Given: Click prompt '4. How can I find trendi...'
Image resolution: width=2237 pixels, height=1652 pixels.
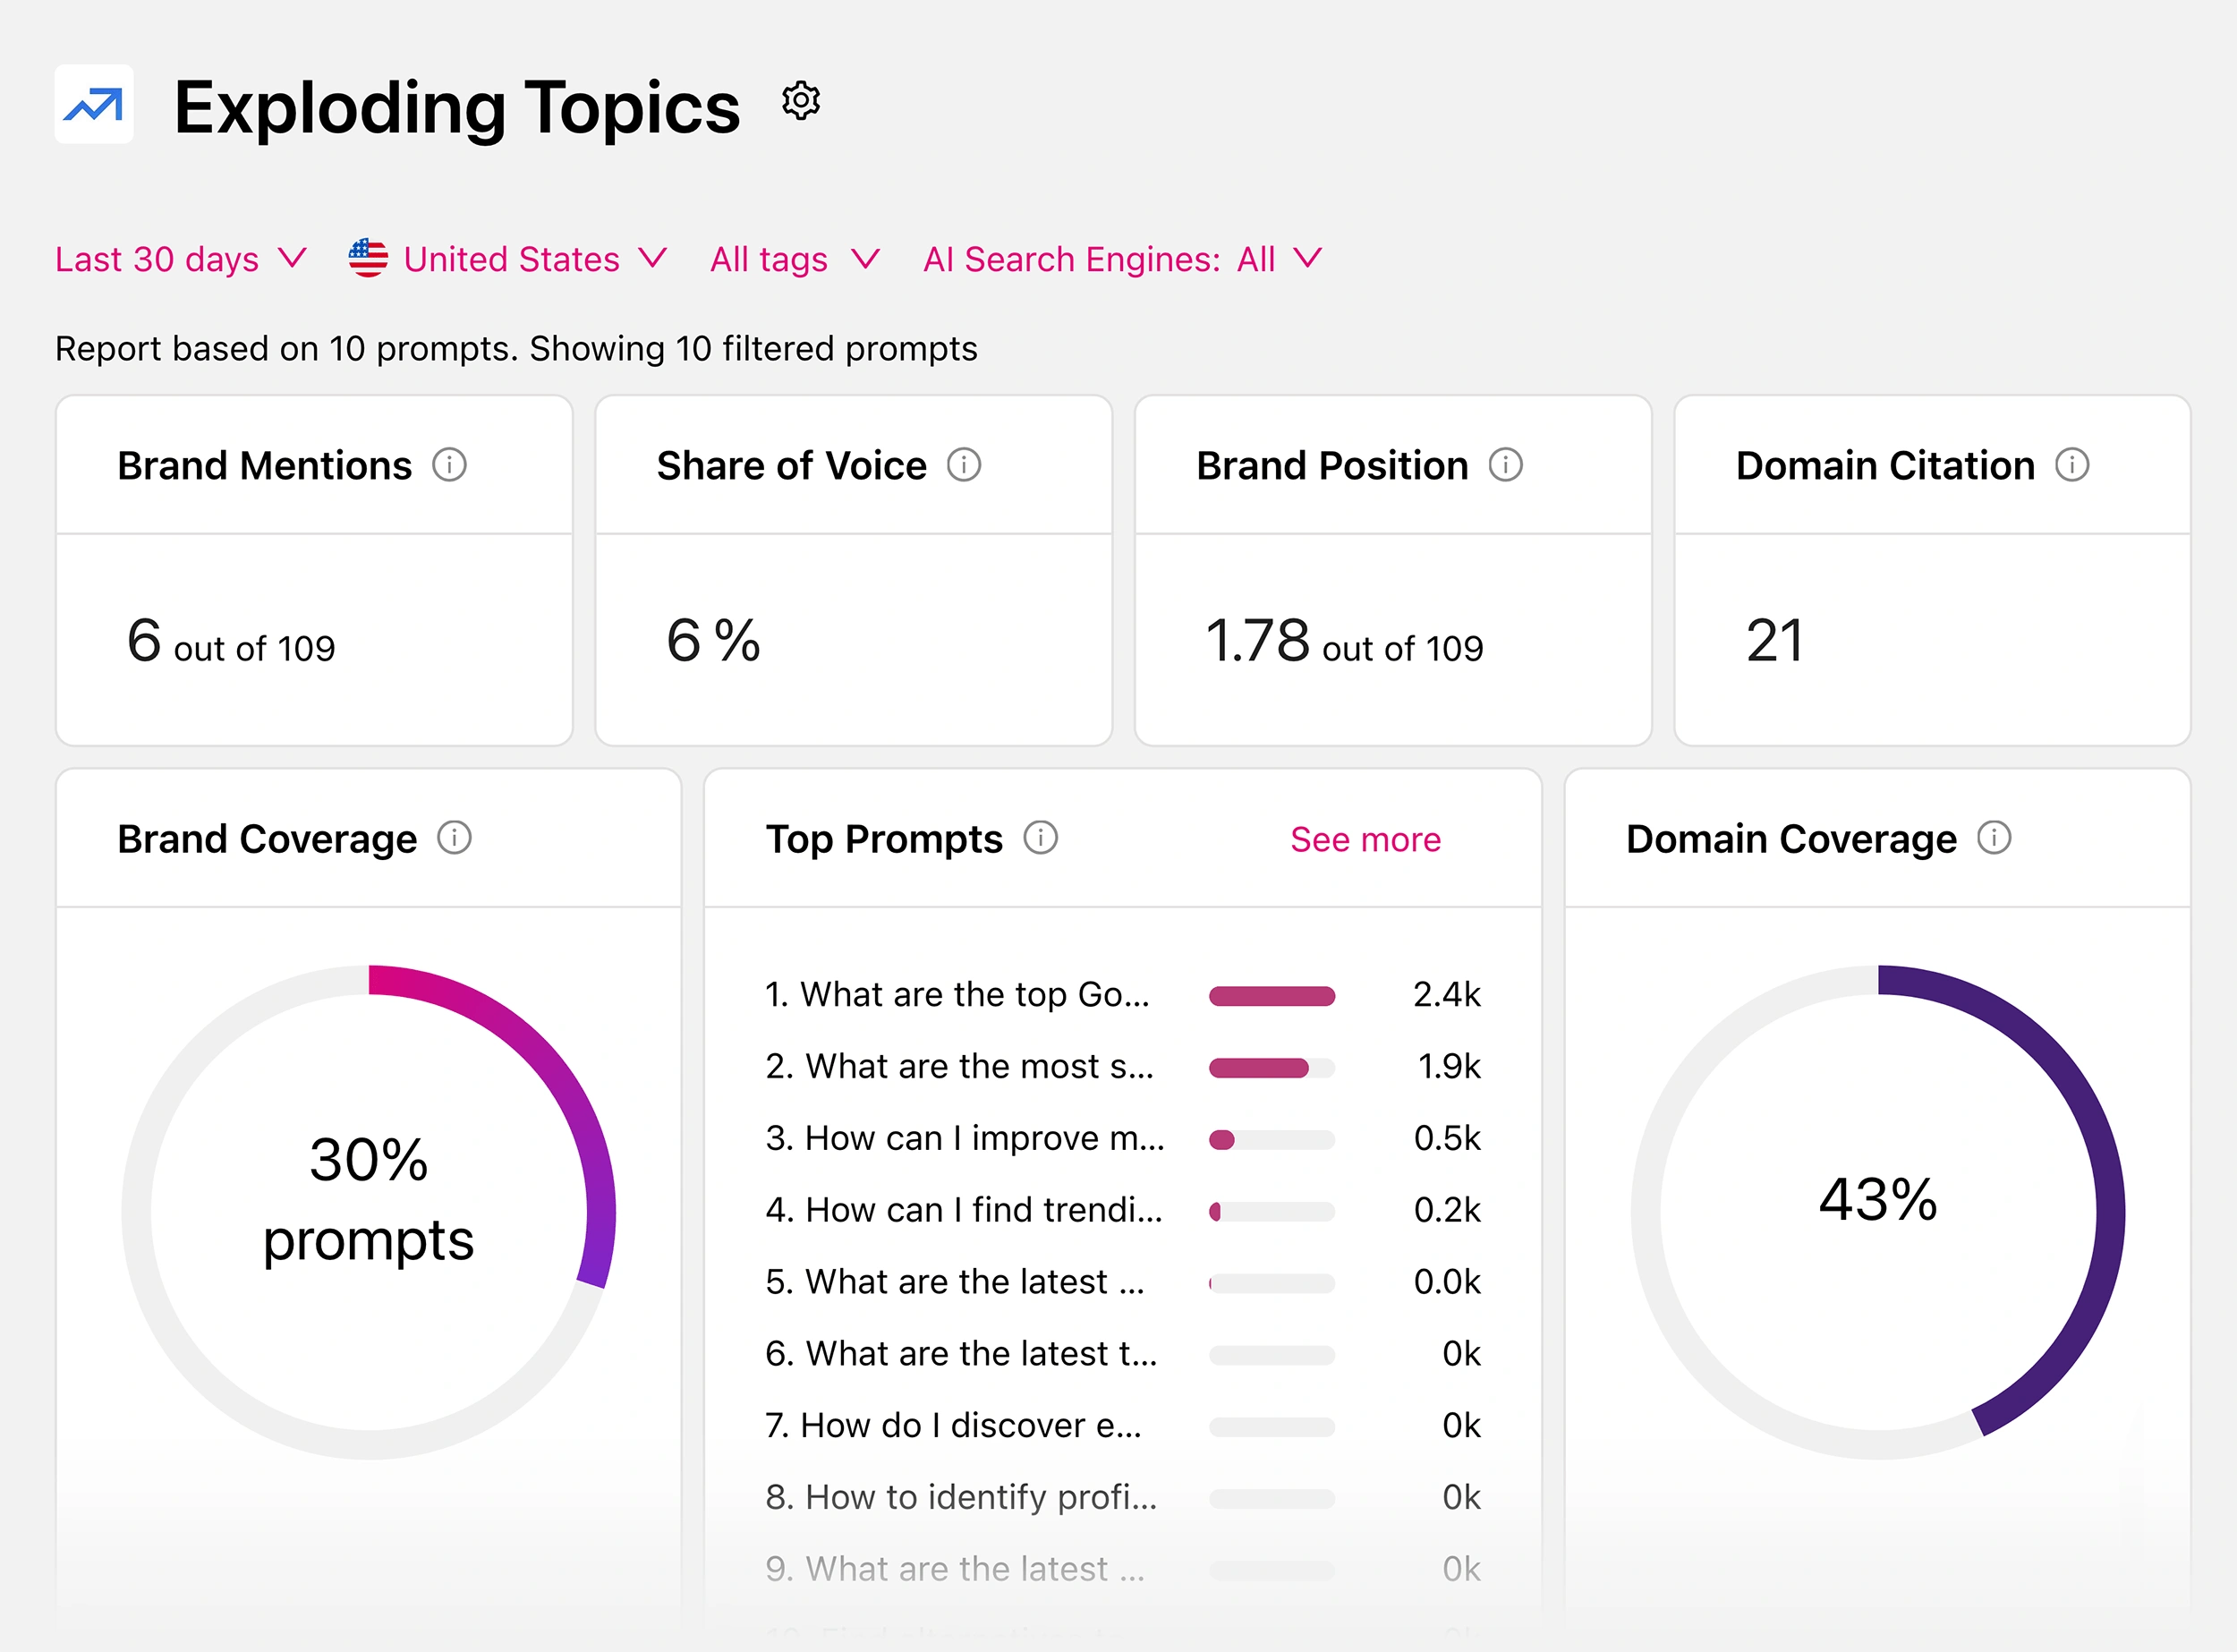Looking at the screenshot, I should click(964, 1210).
